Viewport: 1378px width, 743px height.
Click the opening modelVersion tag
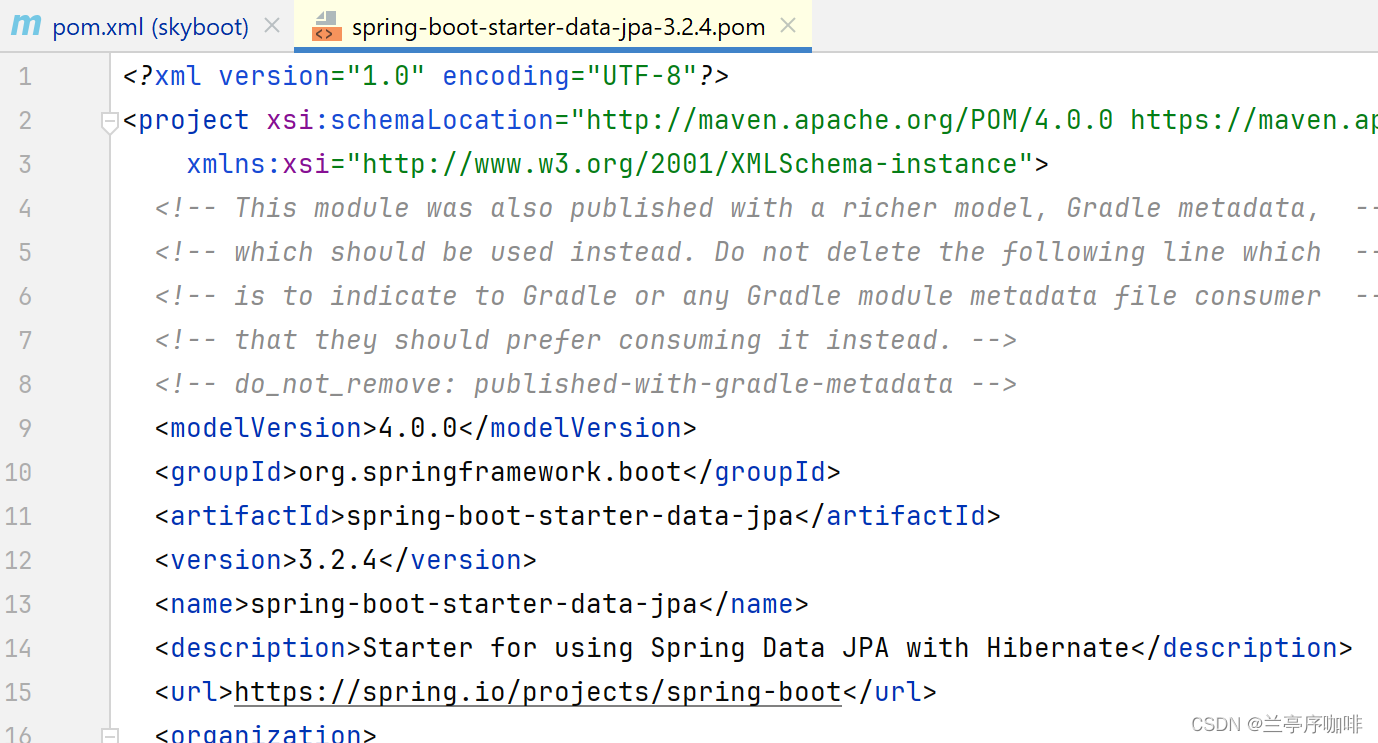coord(267,428)
